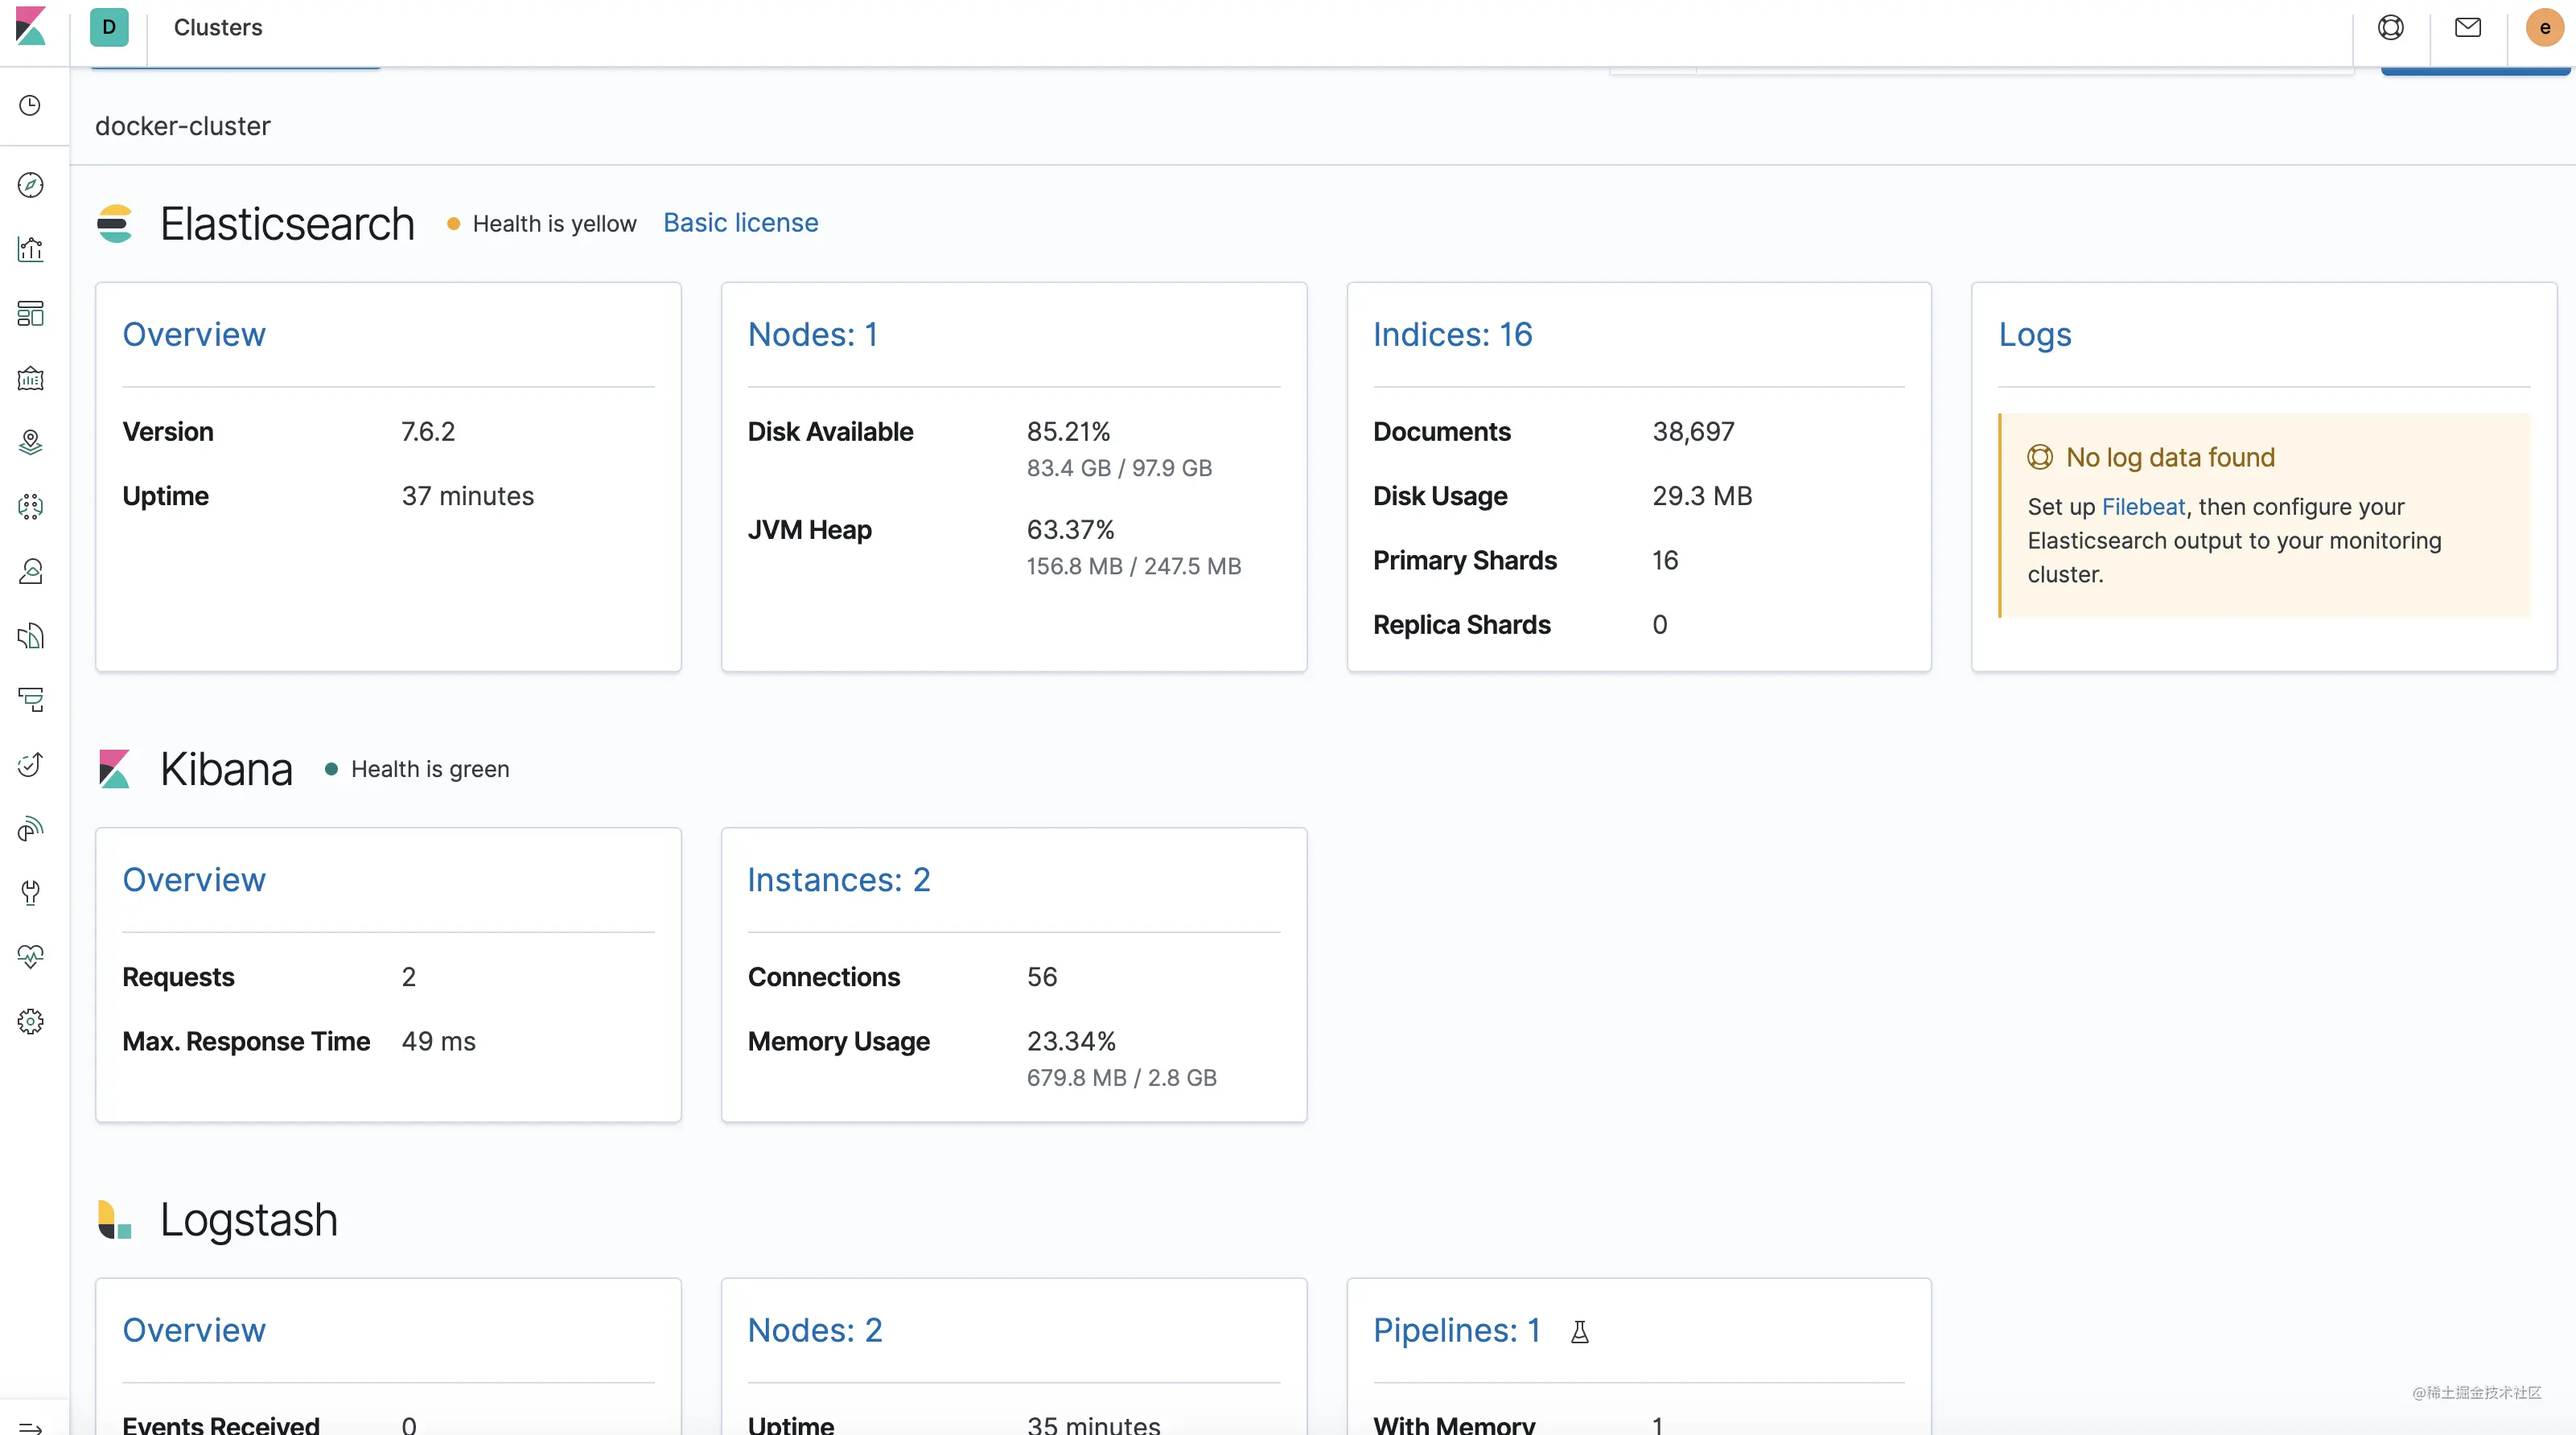Click 156.8 MB / 247.5 MB text
Screen dimensions: 2576x1435
pyautogui.click(x=1134, y=566)
